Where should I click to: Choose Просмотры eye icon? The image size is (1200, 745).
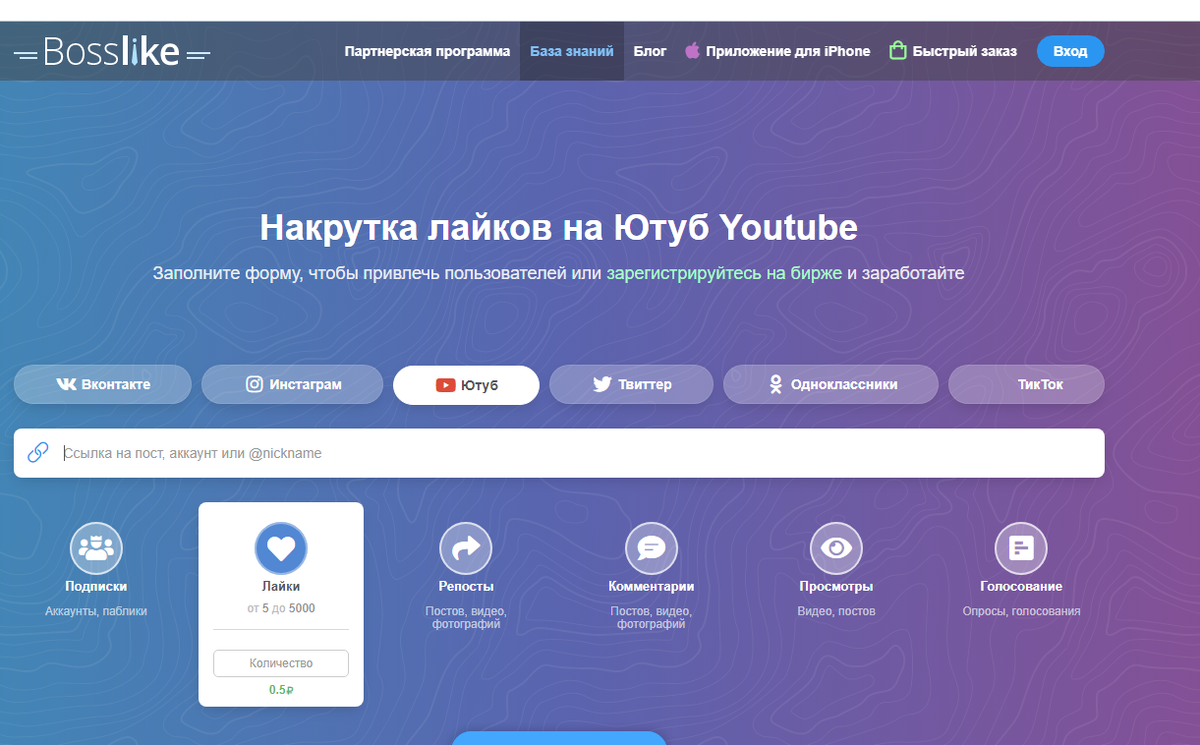836,548
